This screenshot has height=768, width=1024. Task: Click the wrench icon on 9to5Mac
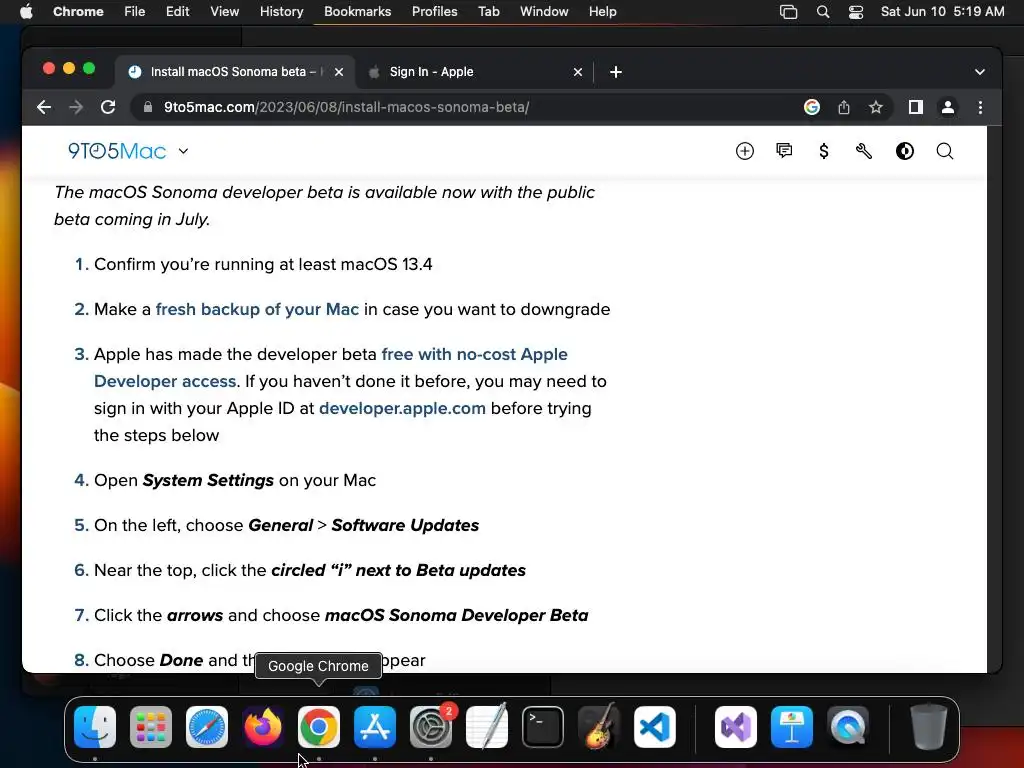(863, 151)
